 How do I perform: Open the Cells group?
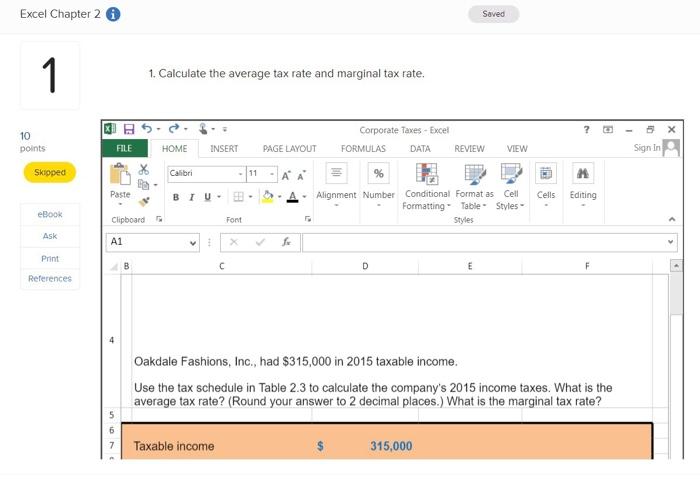(x=546, y=186)
